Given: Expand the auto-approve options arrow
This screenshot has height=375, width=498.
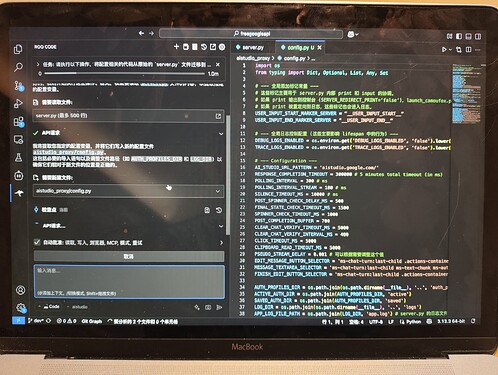Looking at the screenshot, I should coord(221,243).
